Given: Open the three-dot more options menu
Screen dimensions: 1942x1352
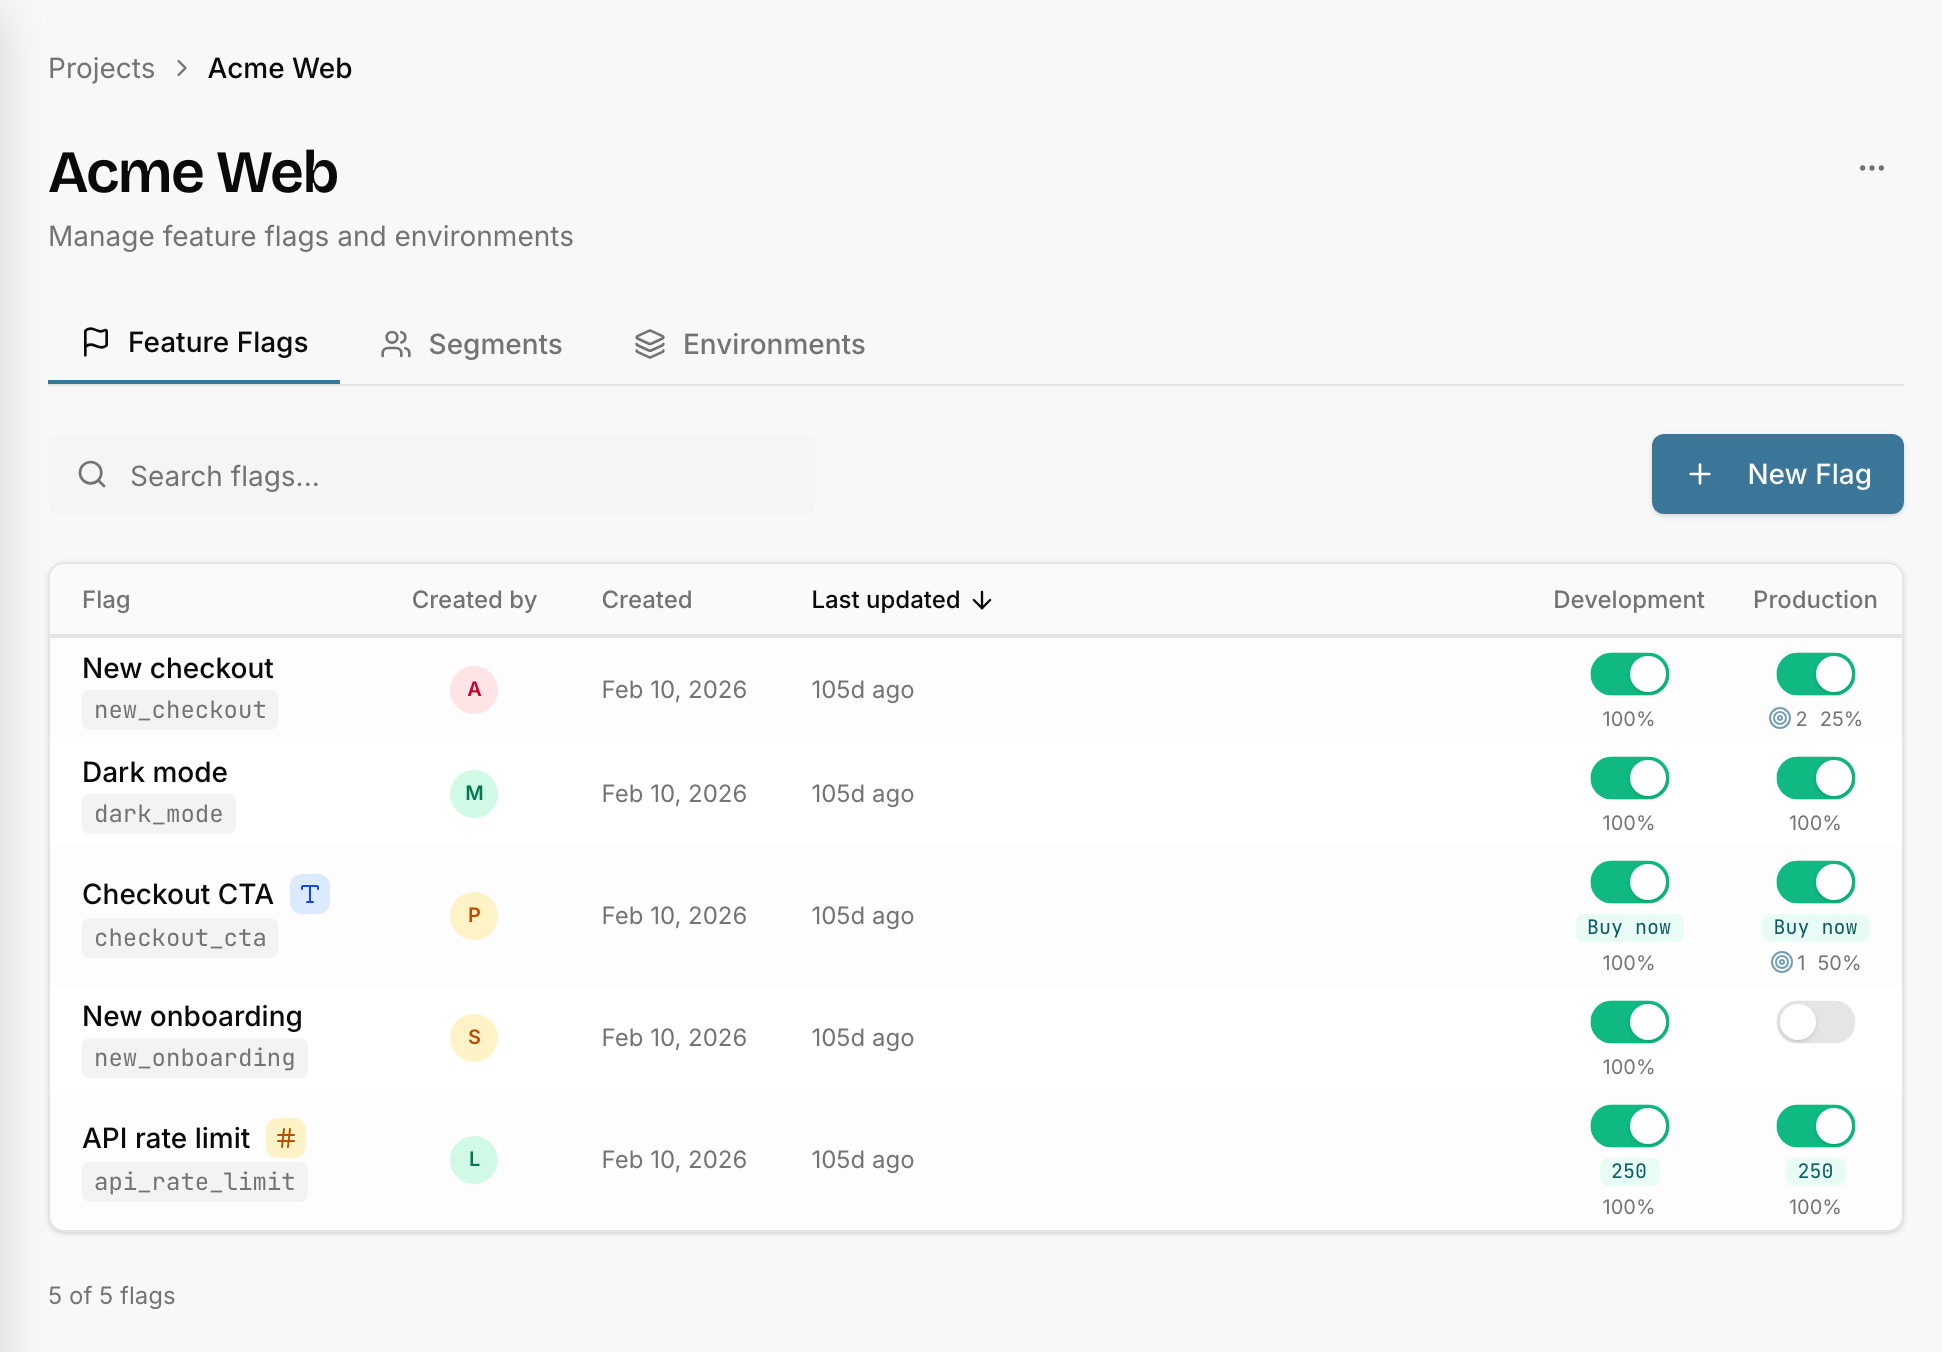Looking at the screenshot, I should [1871, 168].
